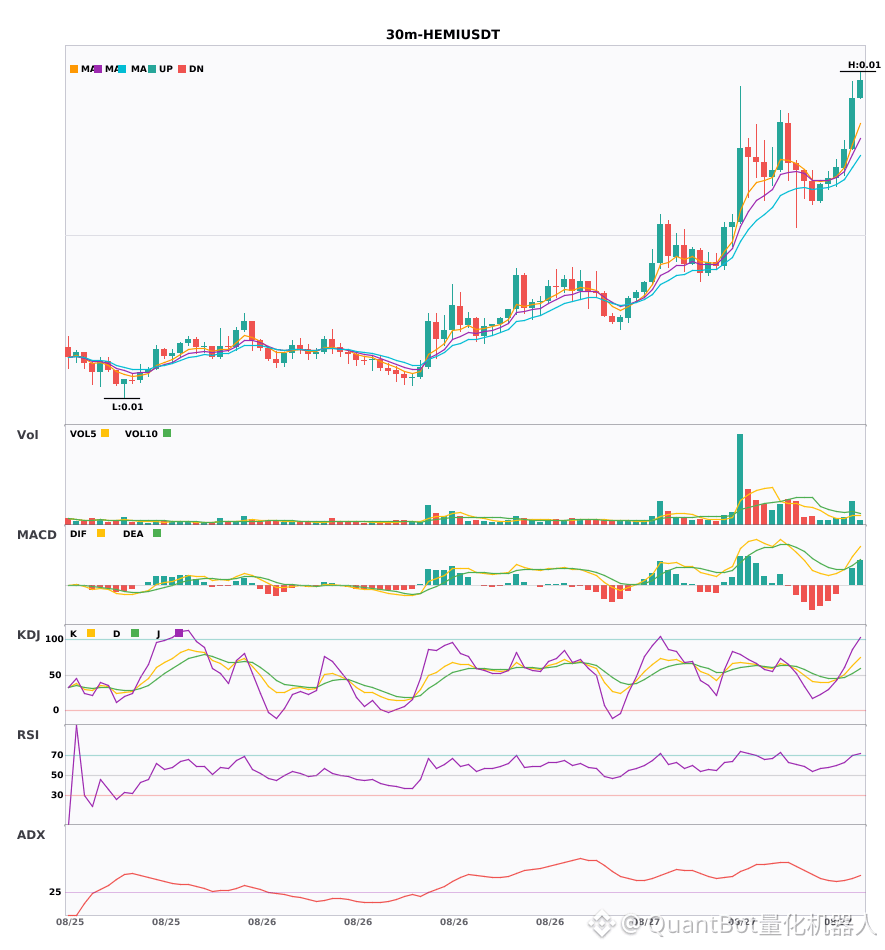
Task: Click the L:0.01 low price label
Action: pos(127,407)
